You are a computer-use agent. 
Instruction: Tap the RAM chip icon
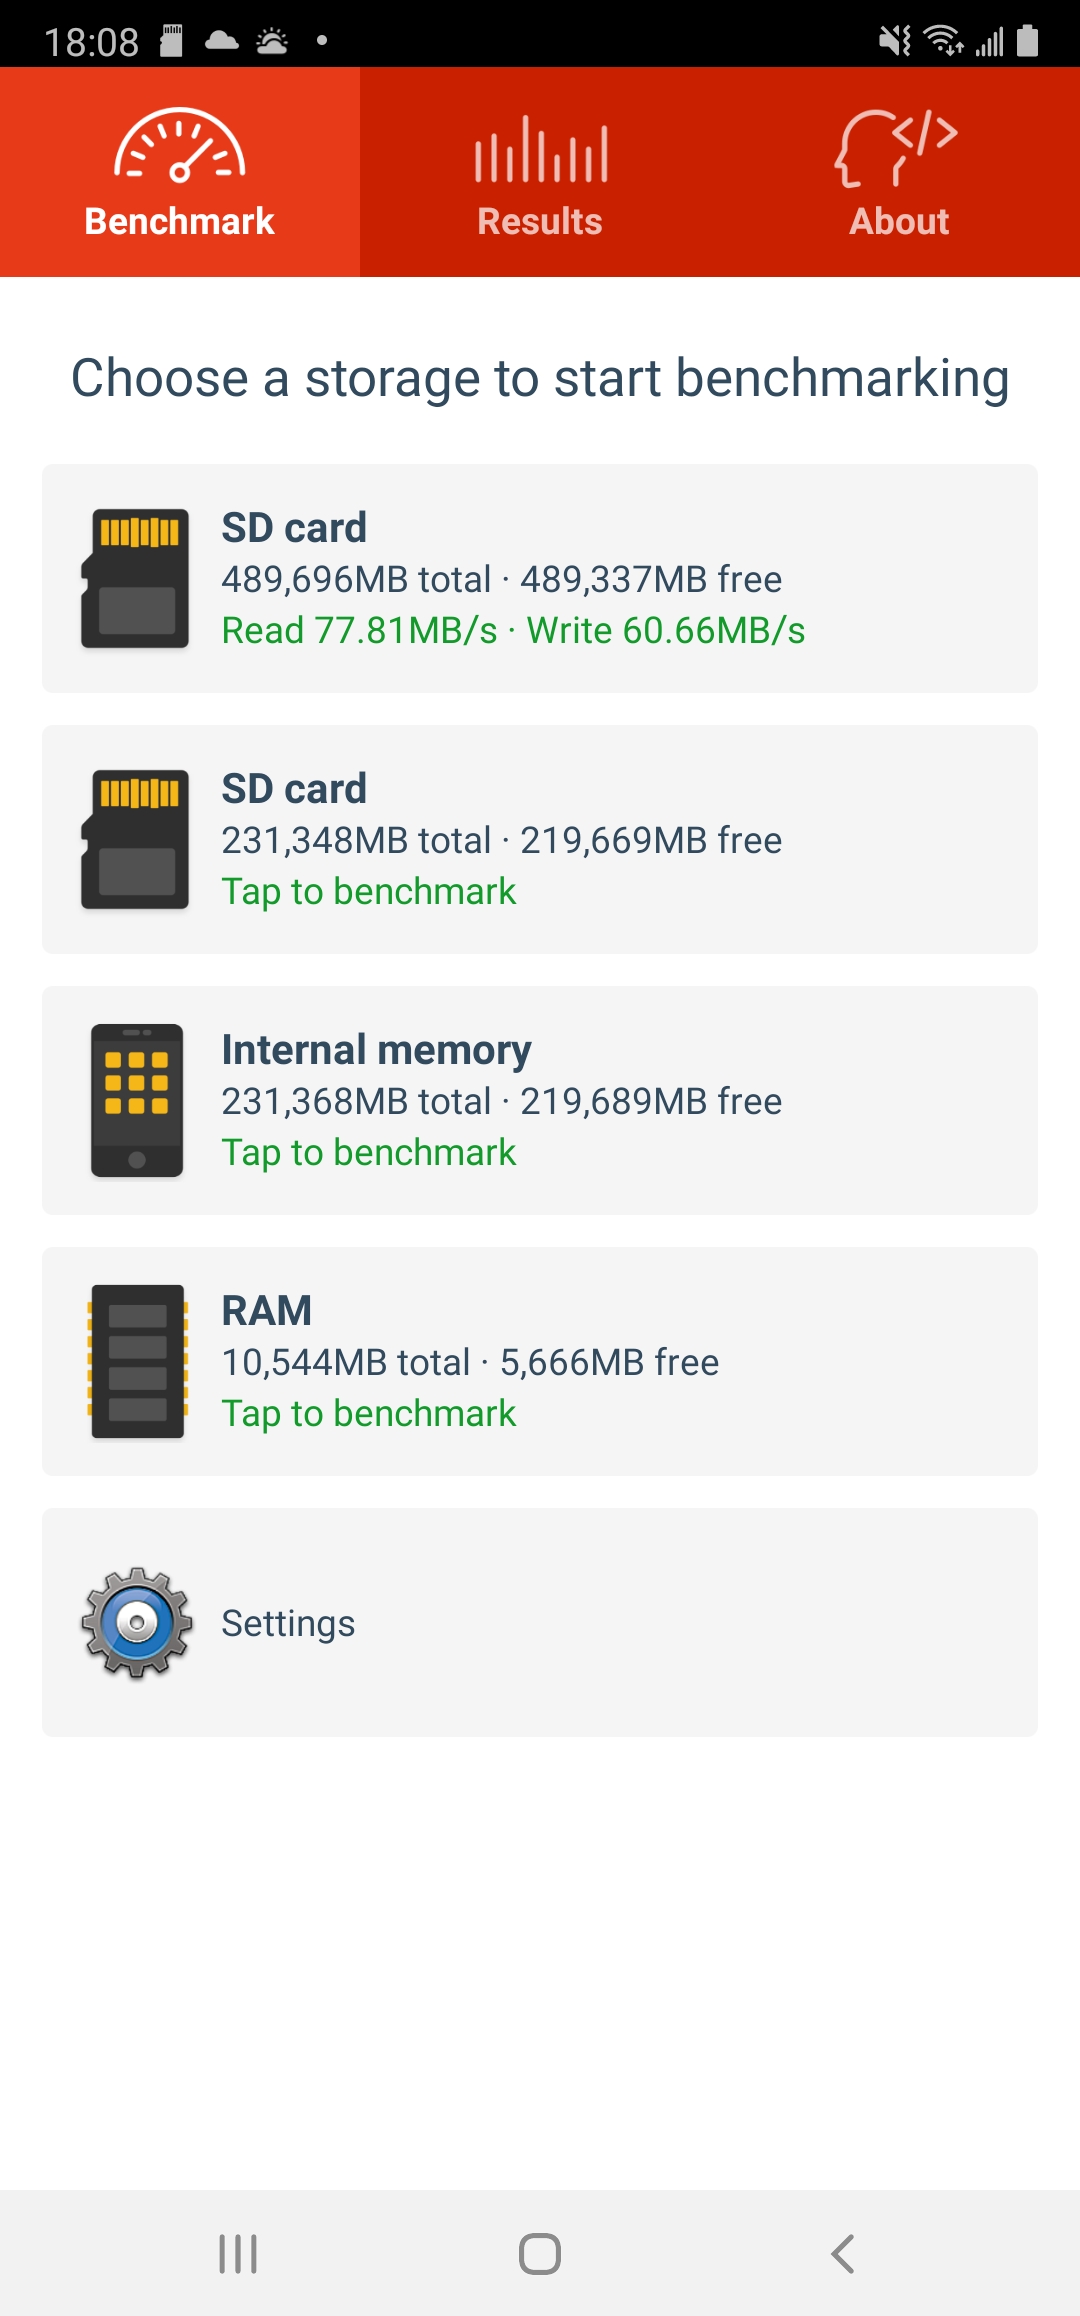point(138,1361)
